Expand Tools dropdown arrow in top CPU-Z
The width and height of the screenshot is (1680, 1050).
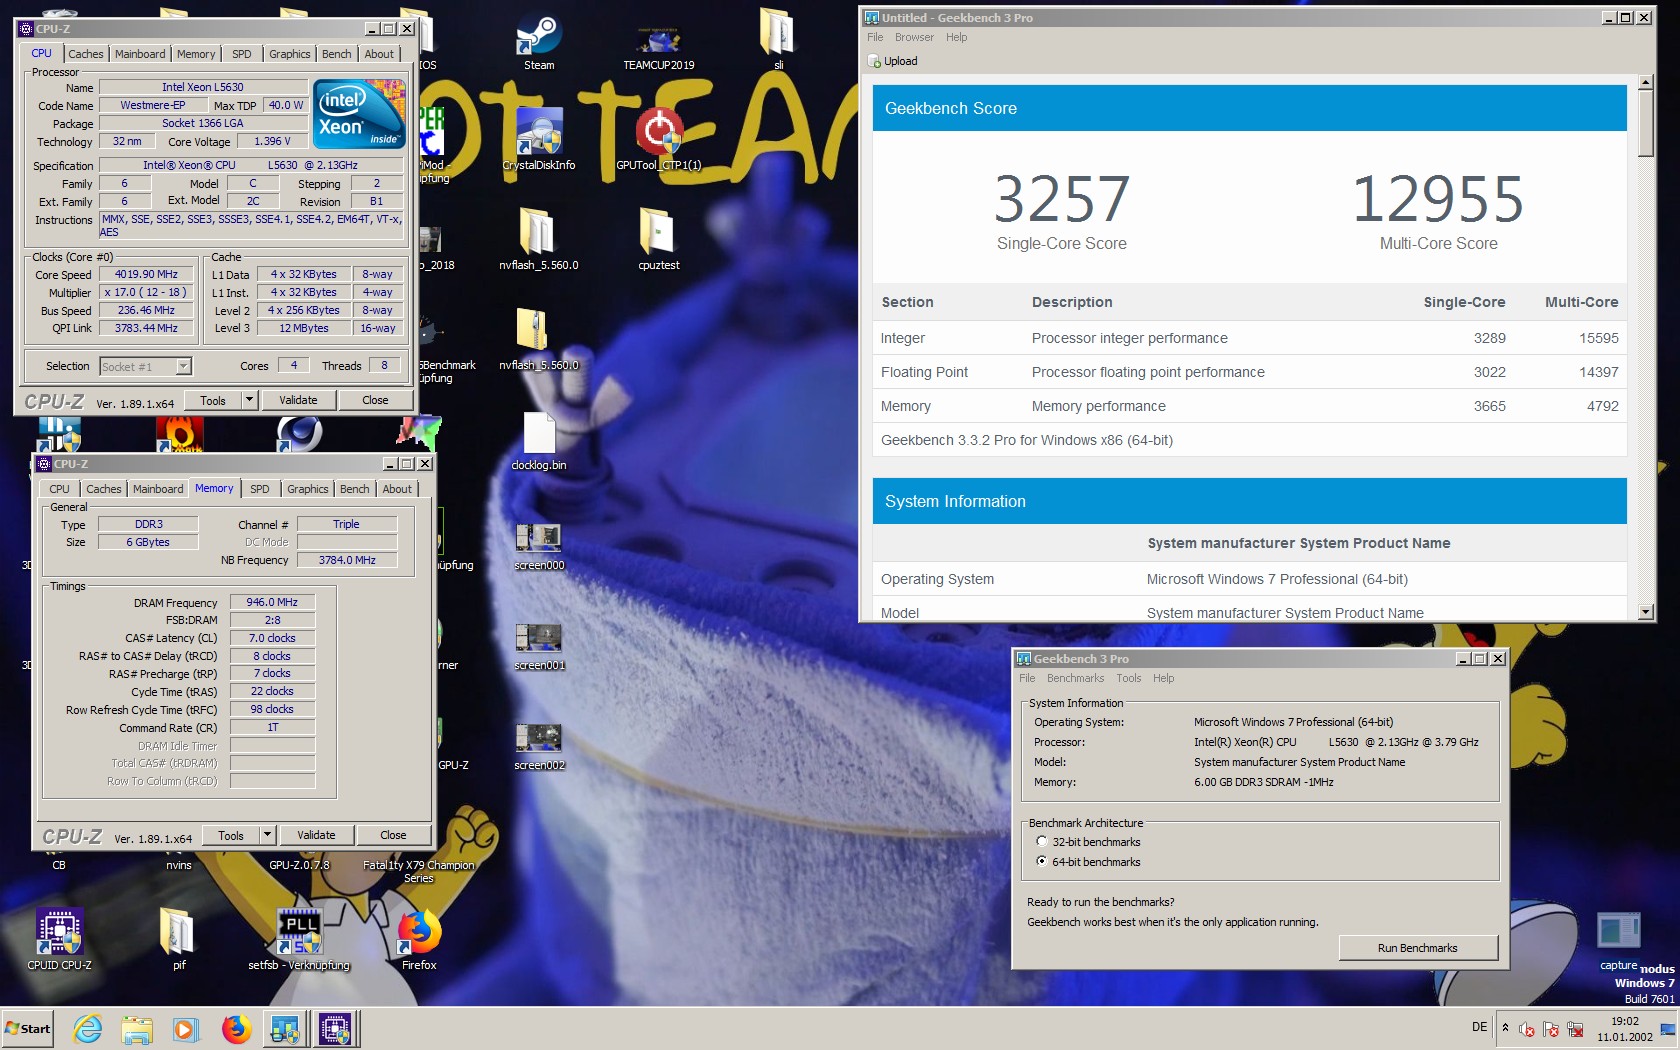coord(249,400)
